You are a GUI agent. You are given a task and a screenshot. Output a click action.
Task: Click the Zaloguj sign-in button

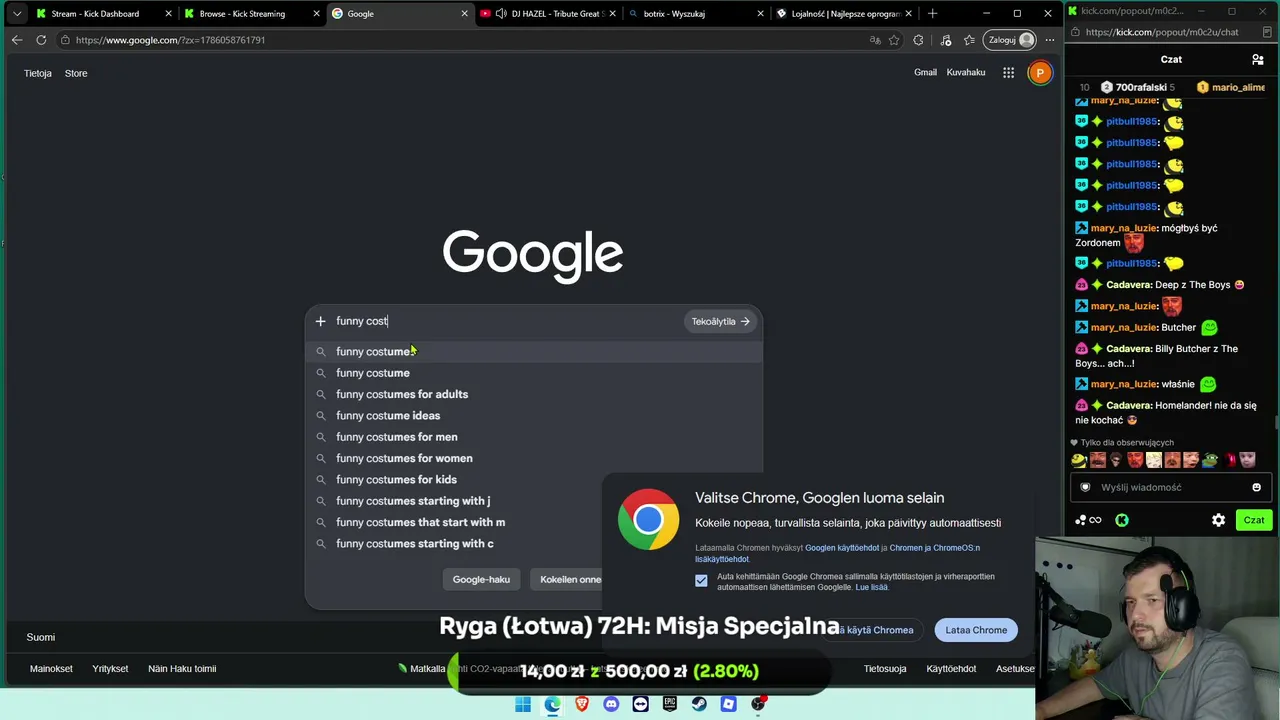[x=1010, y=40]
